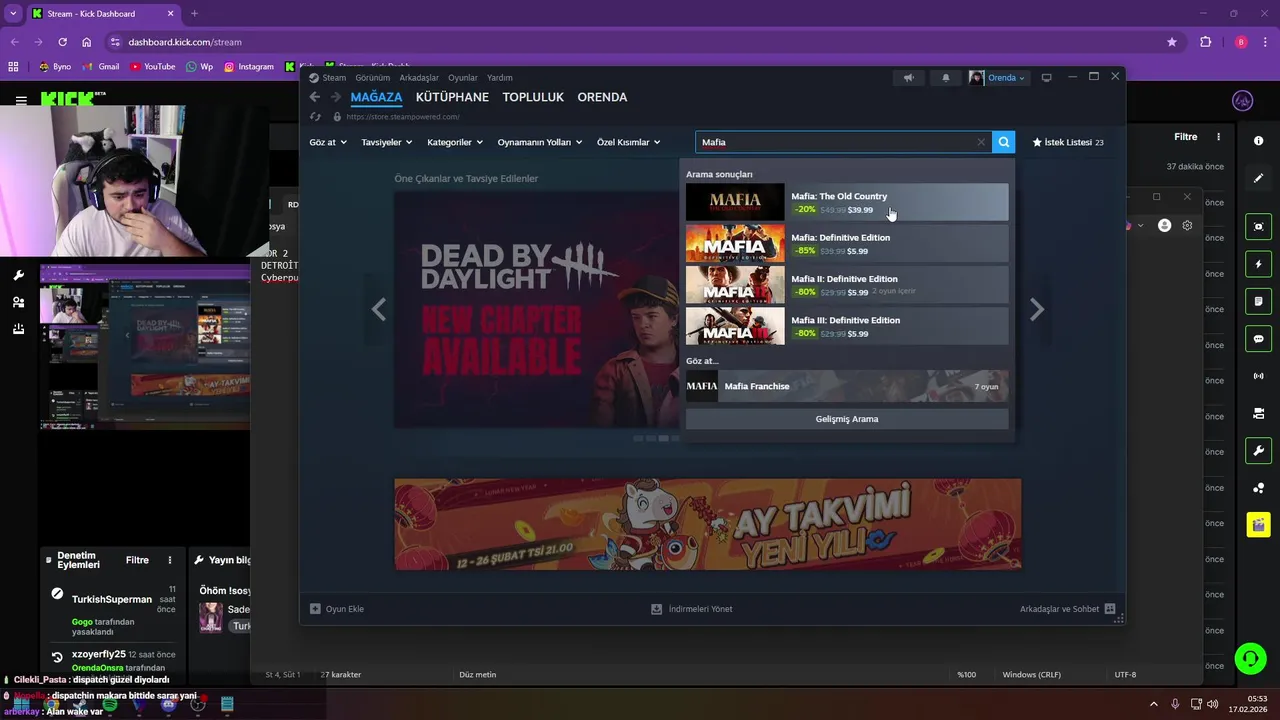Open the yellow clips icon in Kick sidebar
This screenshot has width=1280, height=720.
coord(1258,524)
